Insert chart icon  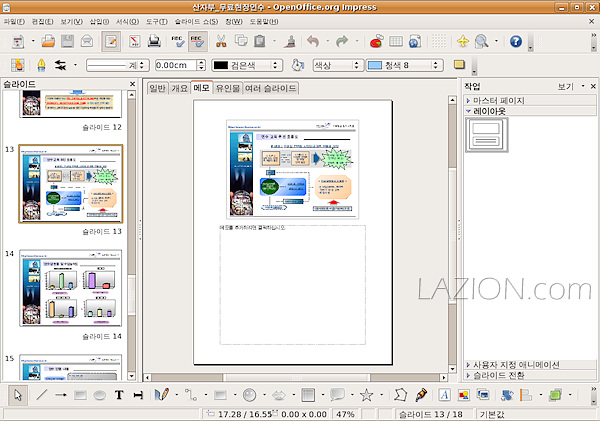[377, 41]
